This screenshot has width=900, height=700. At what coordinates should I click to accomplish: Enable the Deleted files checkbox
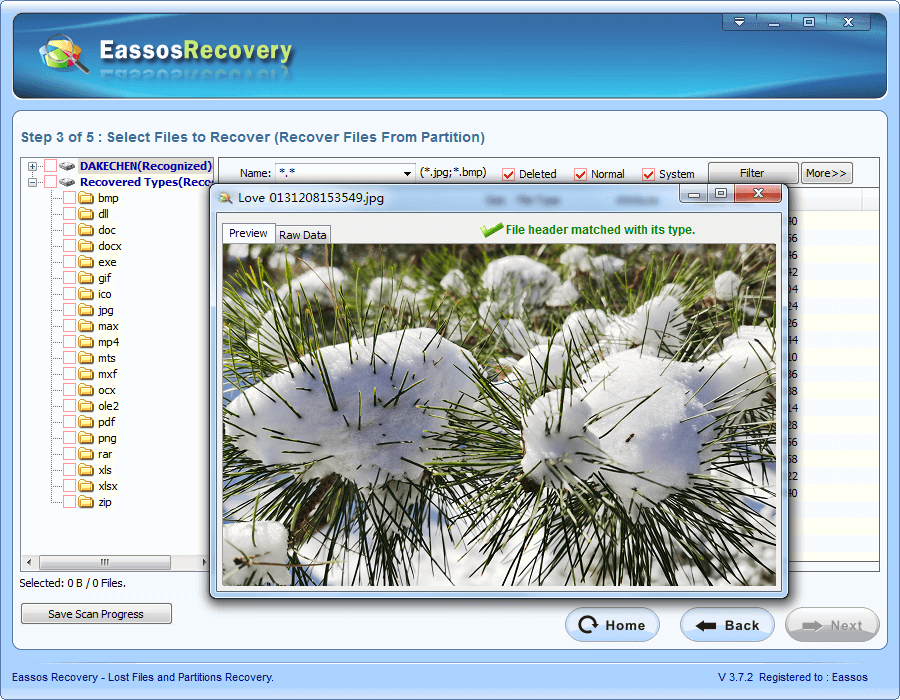click(x=509, y=173)
